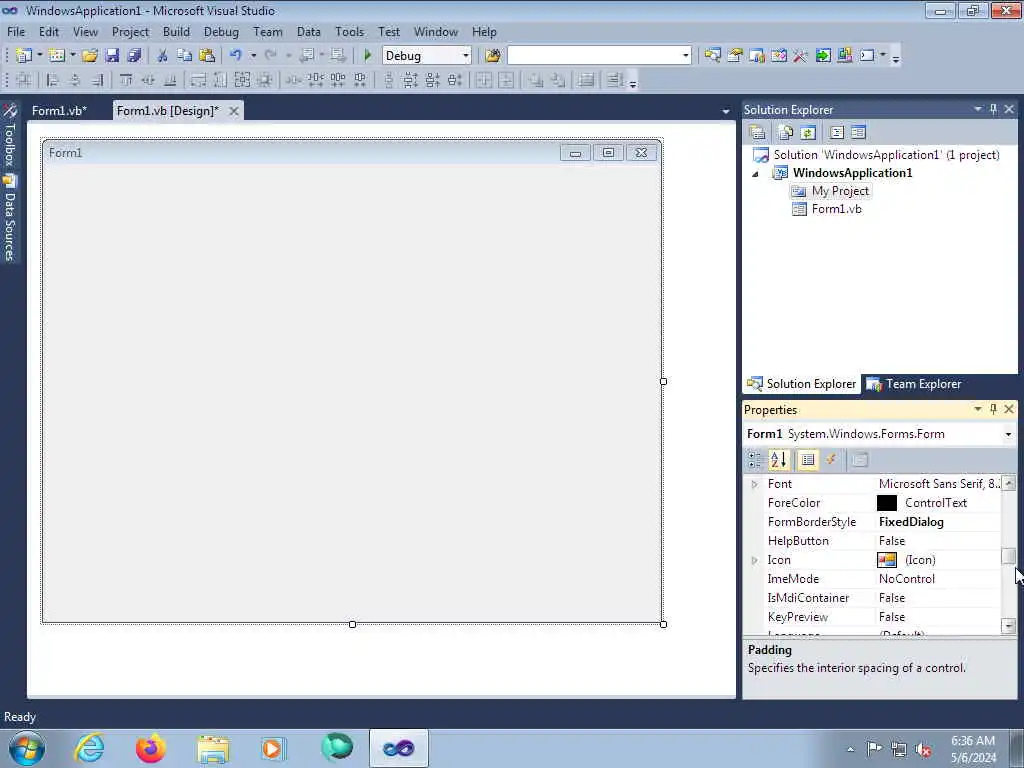Refresh the Solution Explorer tree
The width and height of the screenshot is (1024, 768).
tap(808, 133)
